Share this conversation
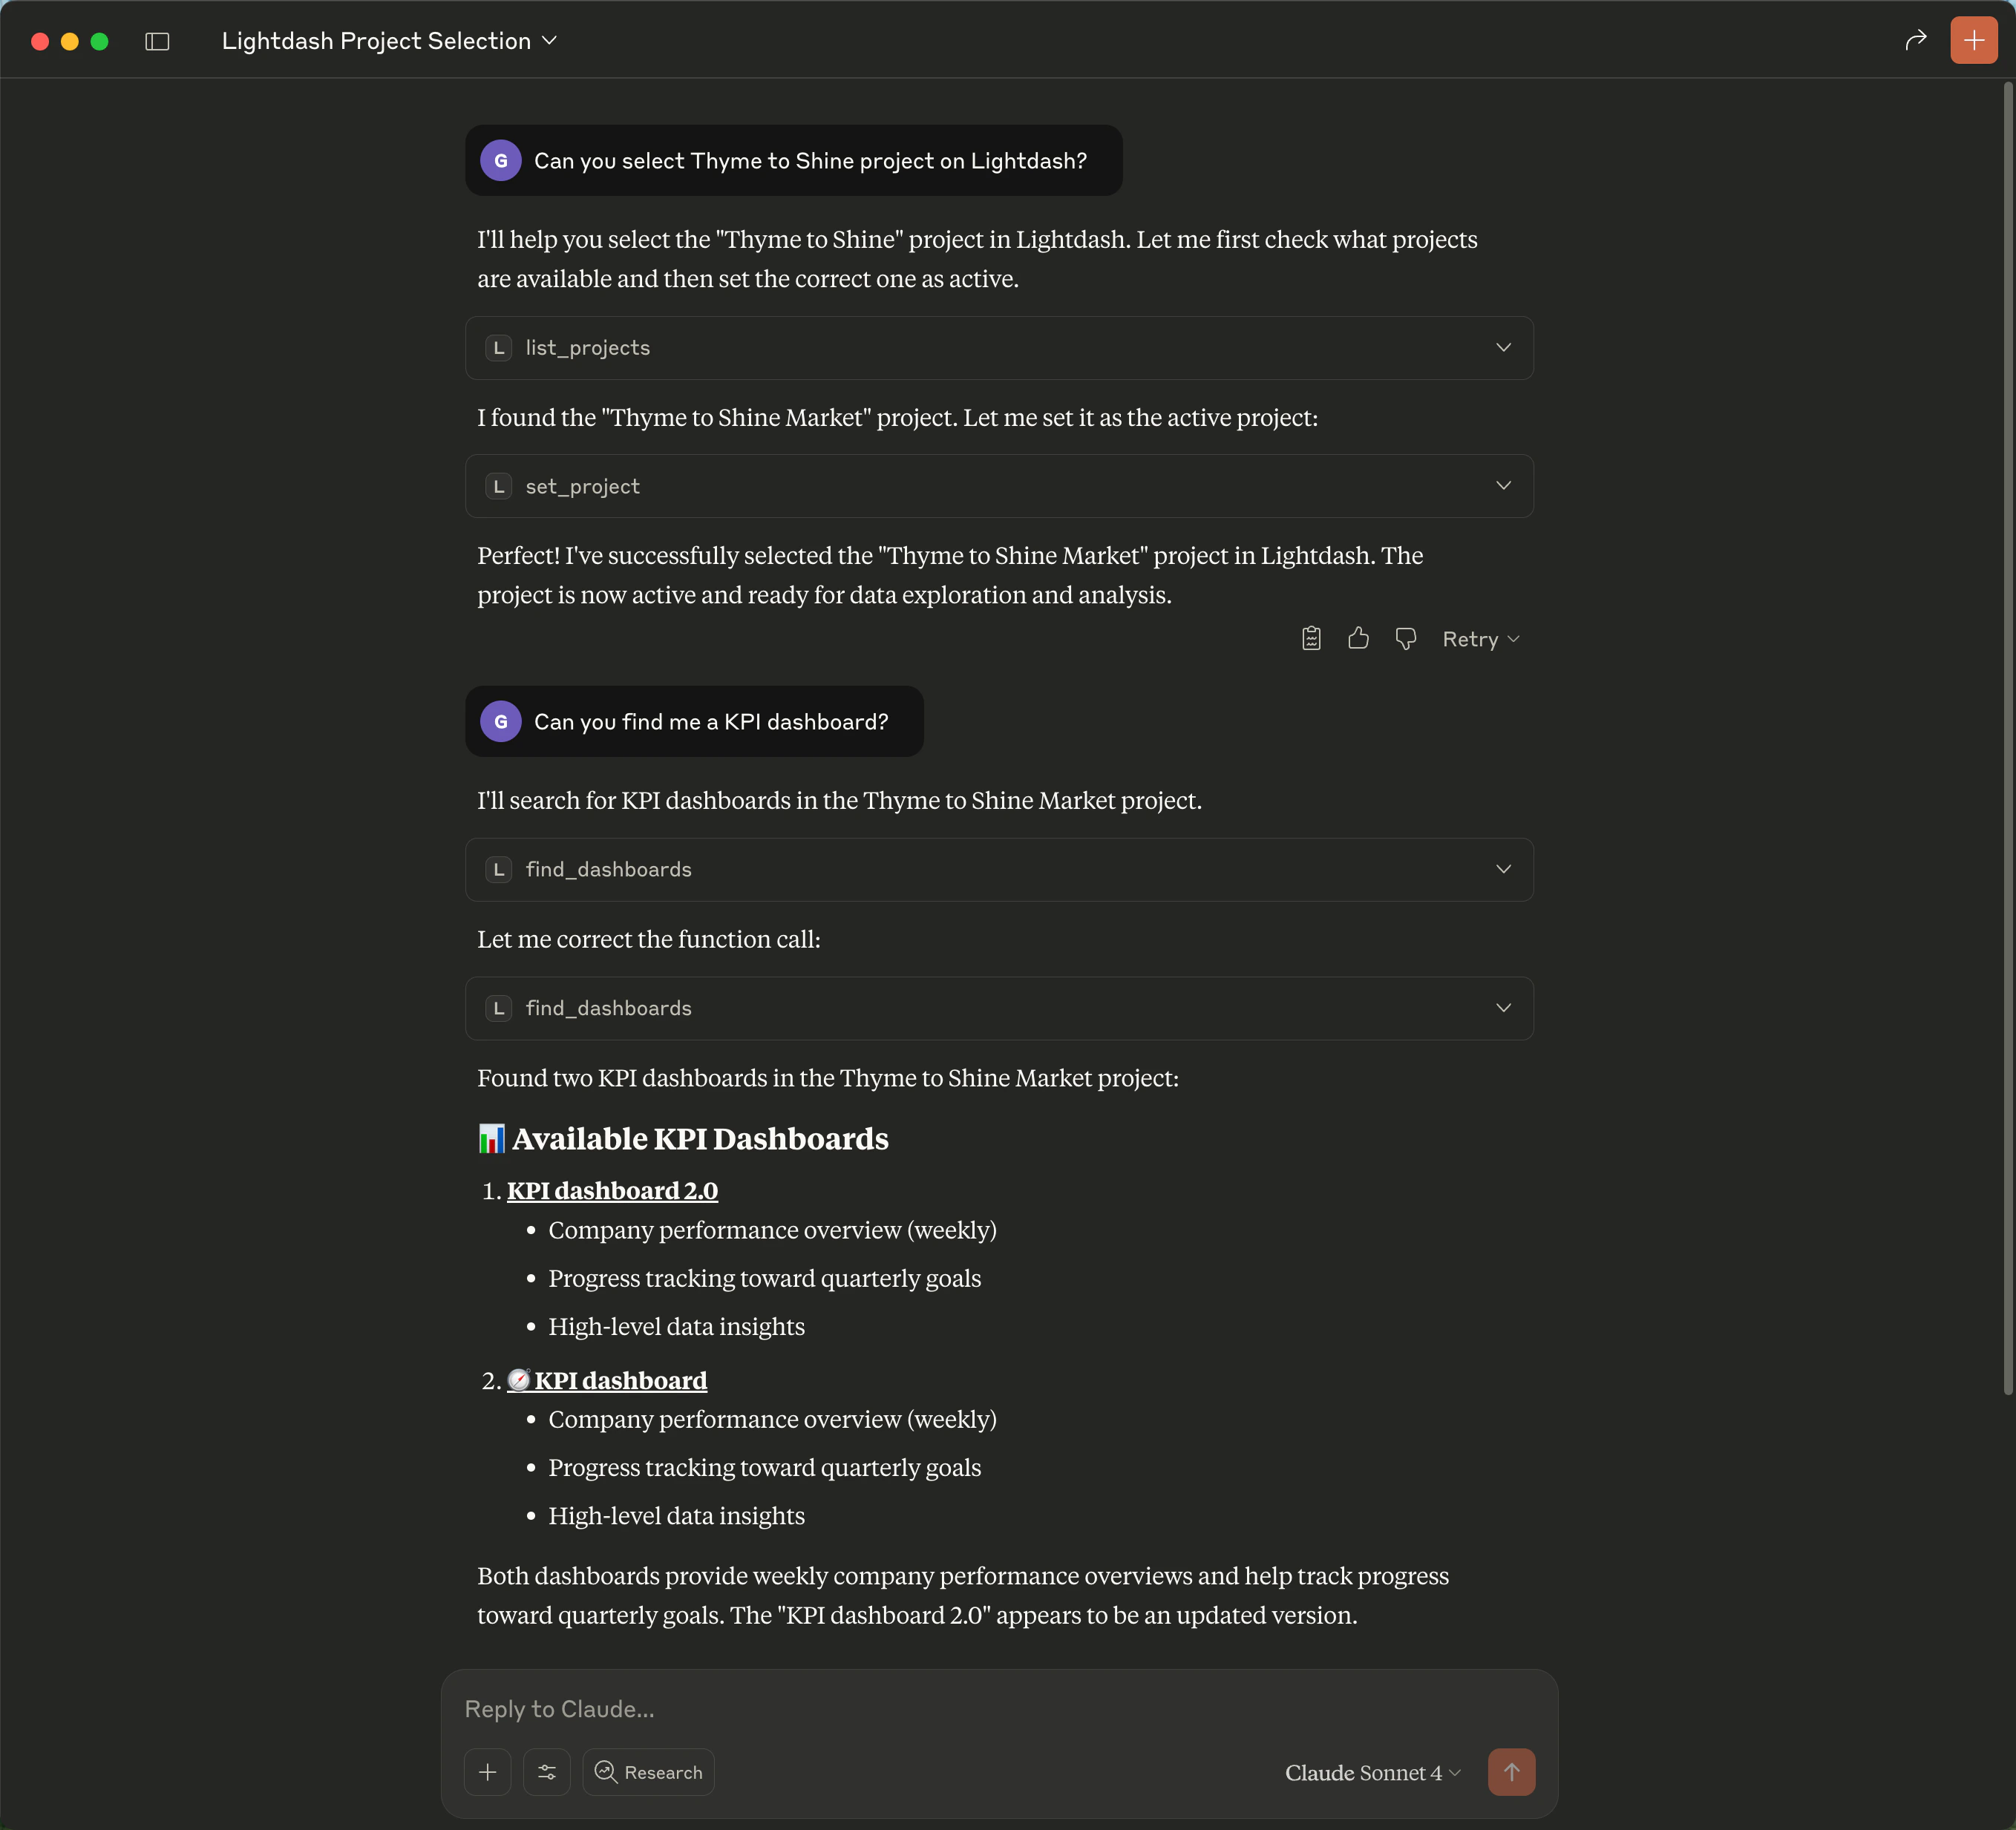Image resolution: width=2016 pixels, height=1830 pixels. (x=1916, y=41)
